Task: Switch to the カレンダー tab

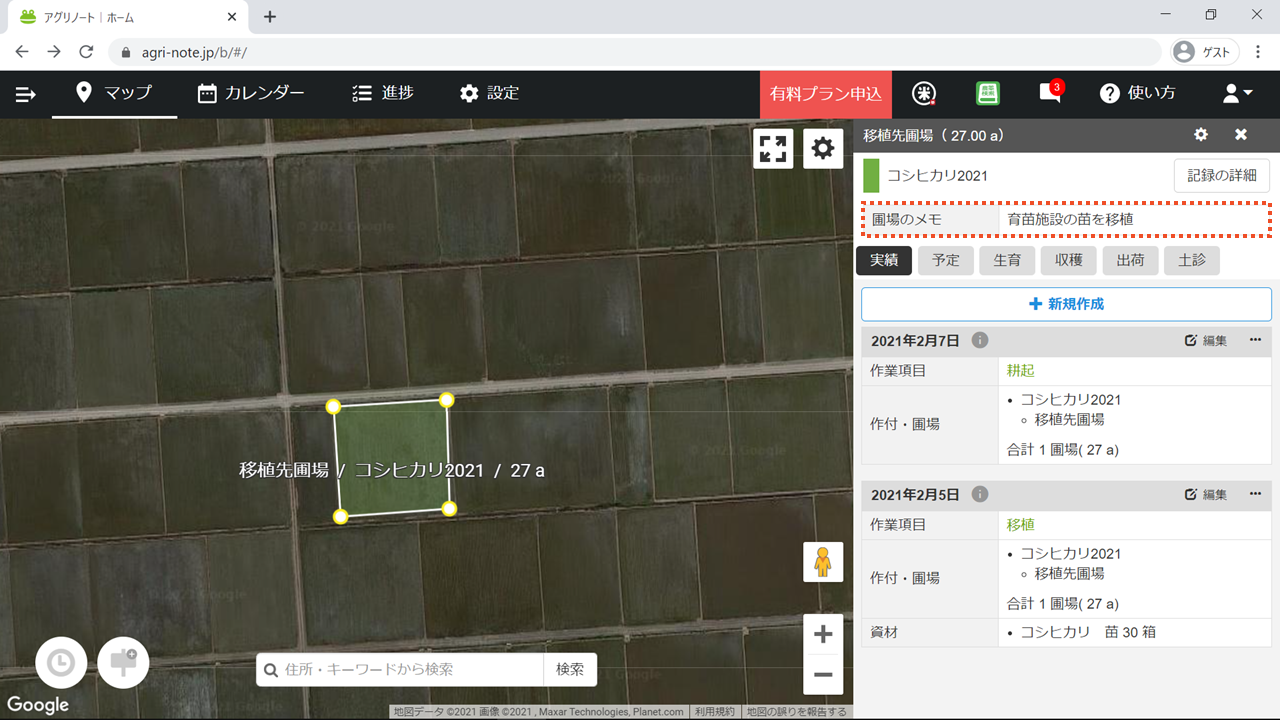Action: (251, 93)
